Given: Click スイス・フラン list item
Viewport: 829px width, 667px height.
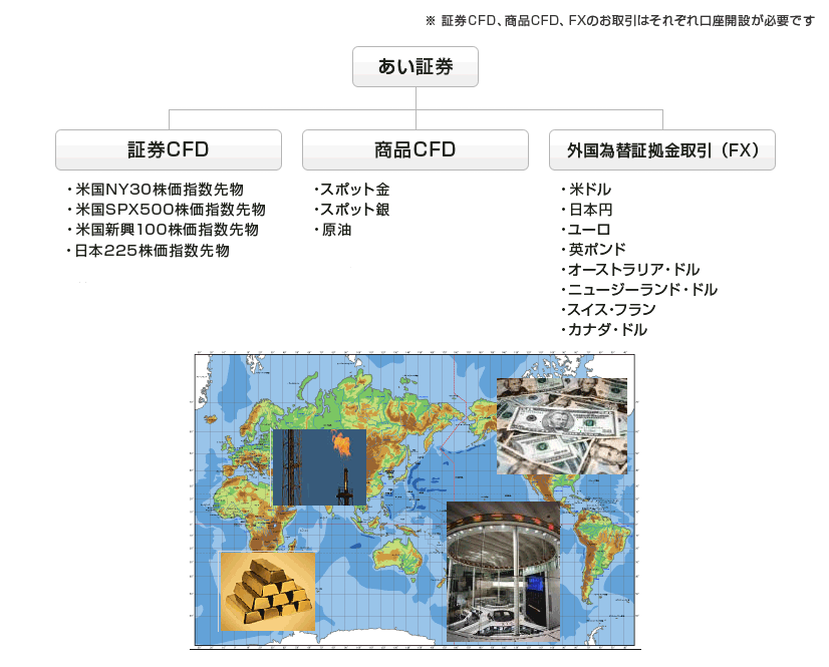Looking at the screenshot, I should (x=609, y=310).
